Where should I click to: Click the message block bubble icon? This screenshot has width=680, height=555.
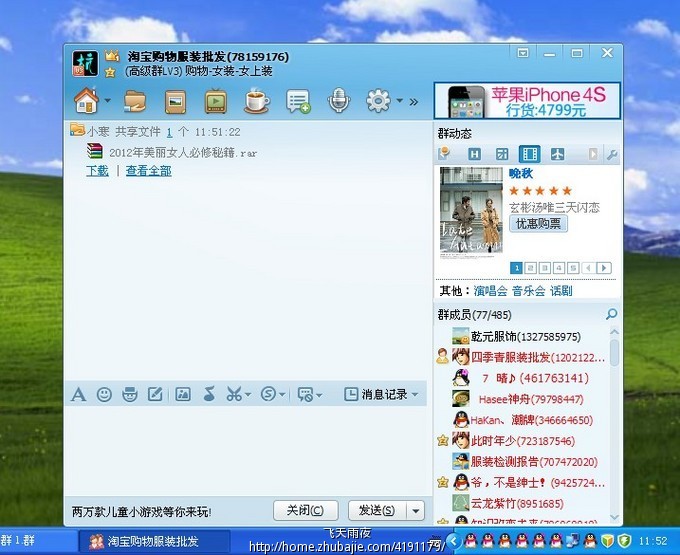pos(305,395)
